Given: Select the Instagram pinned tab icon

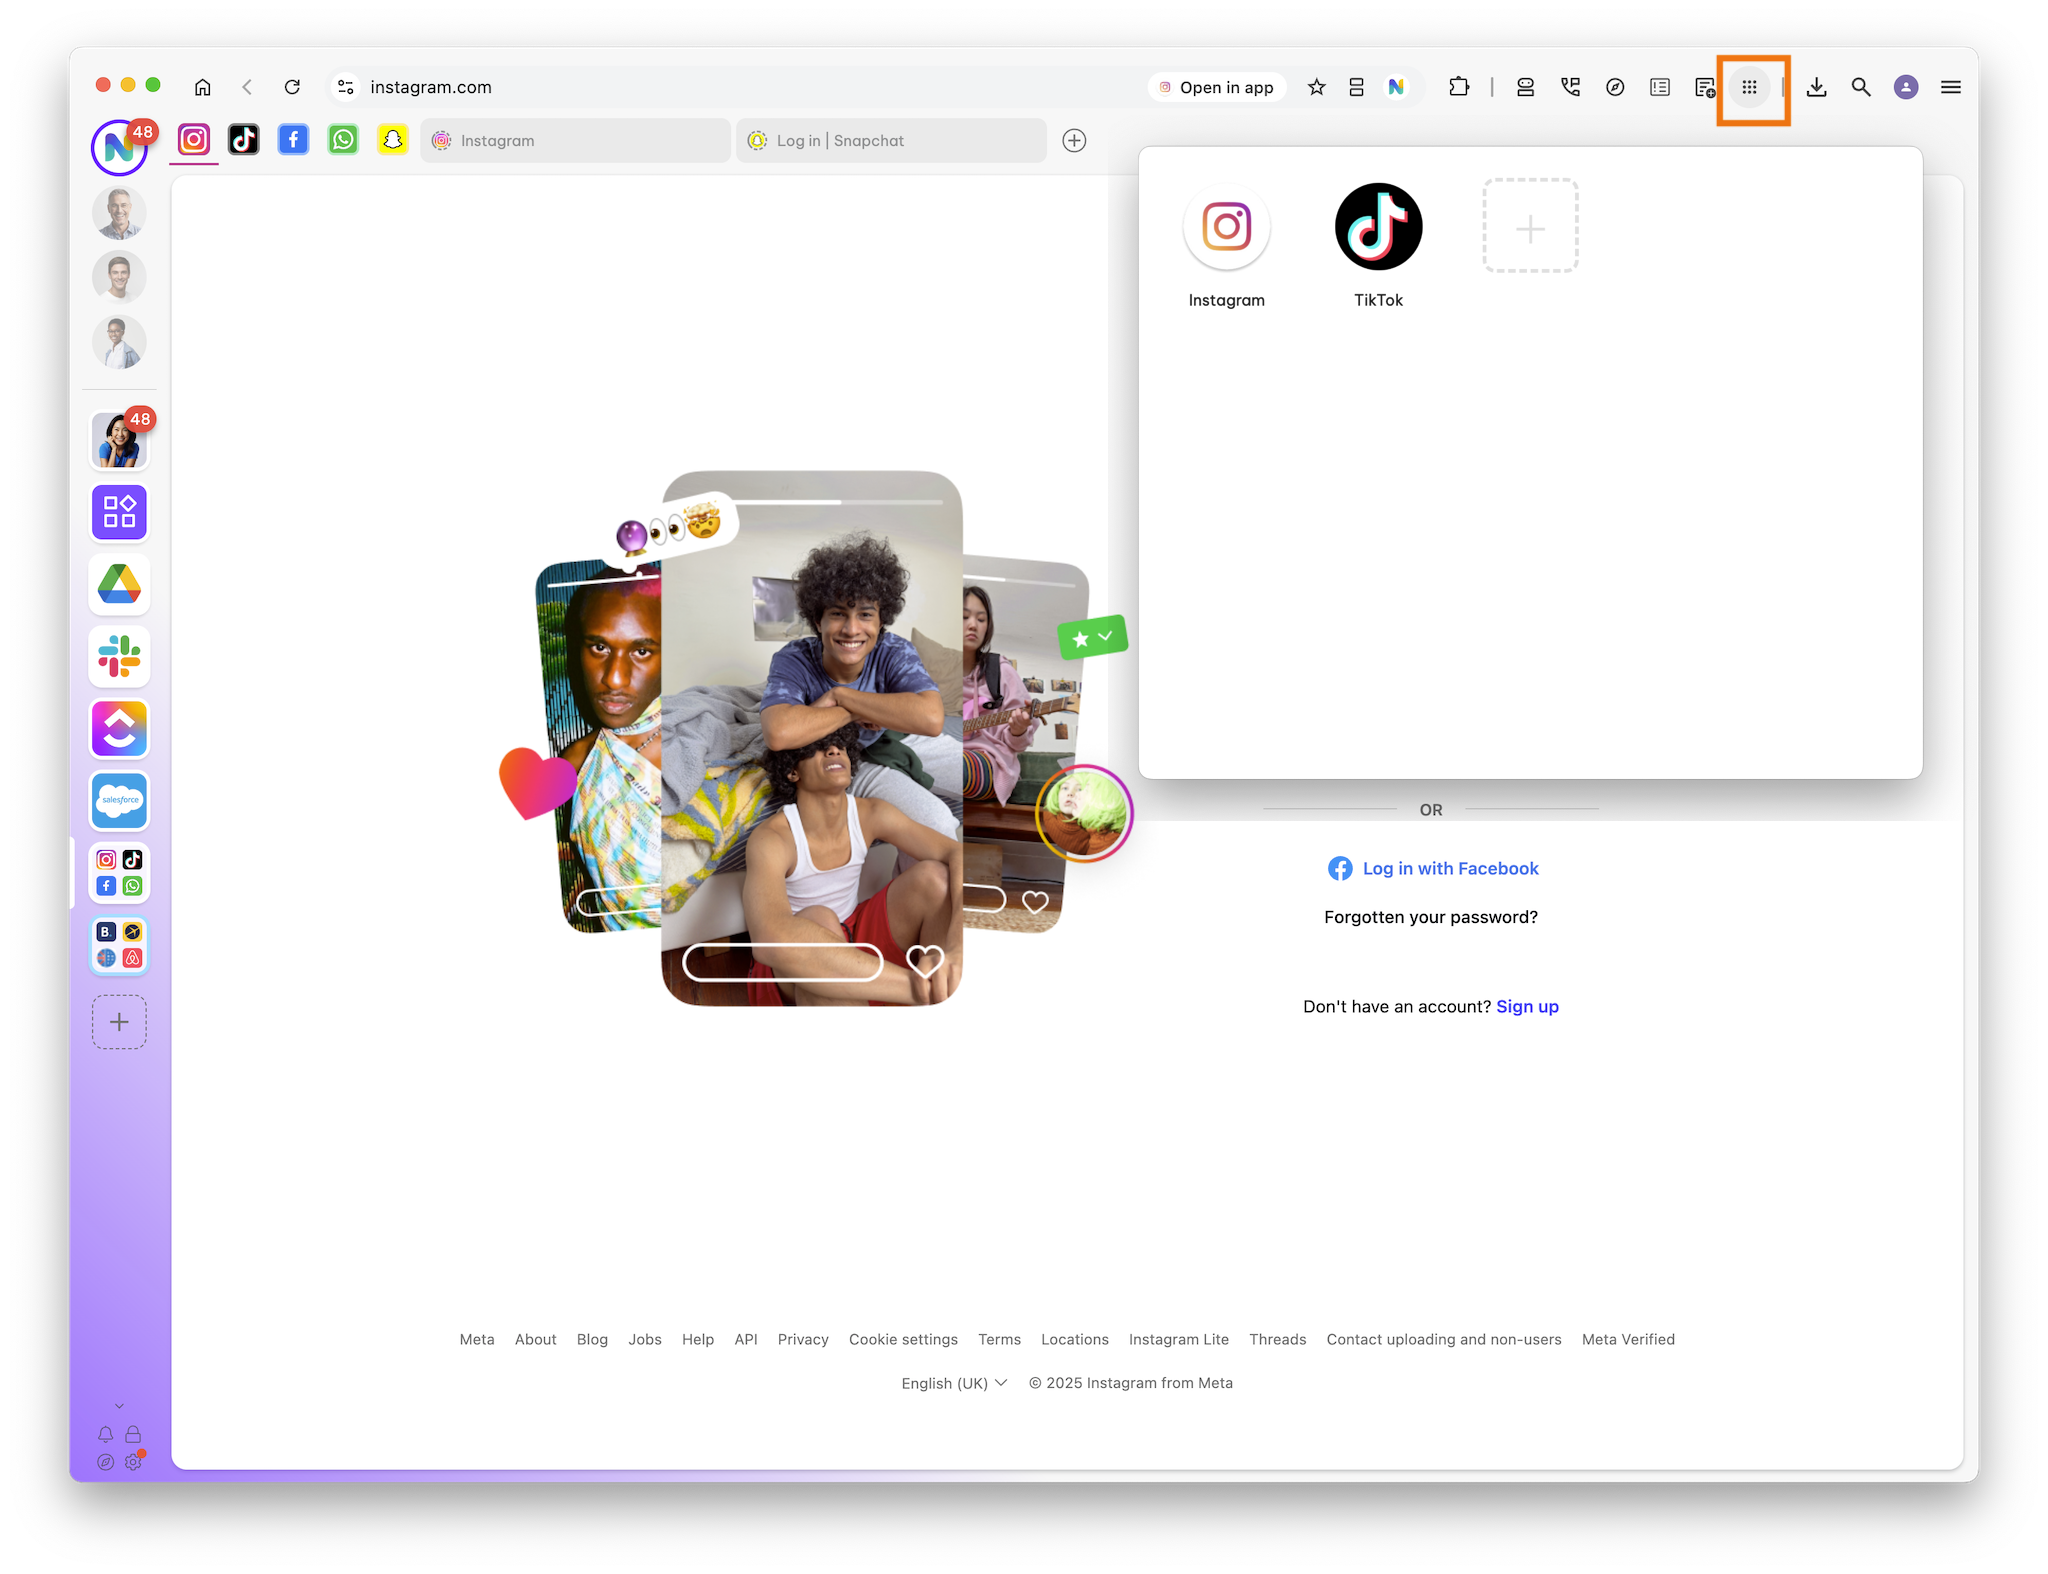Looking at the screenshot, I should (x=194, y=140).
